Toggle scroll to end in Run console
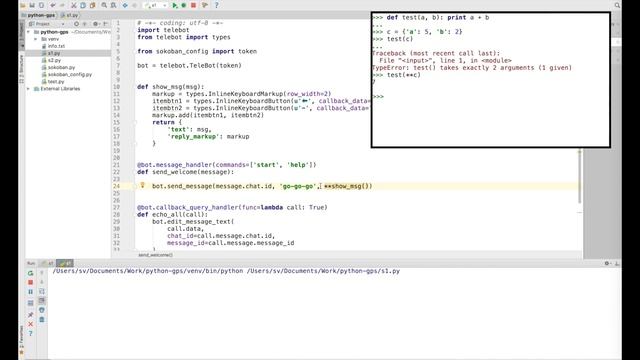The height and width of the screenshot is (360, 640). (x=42, y=301)
